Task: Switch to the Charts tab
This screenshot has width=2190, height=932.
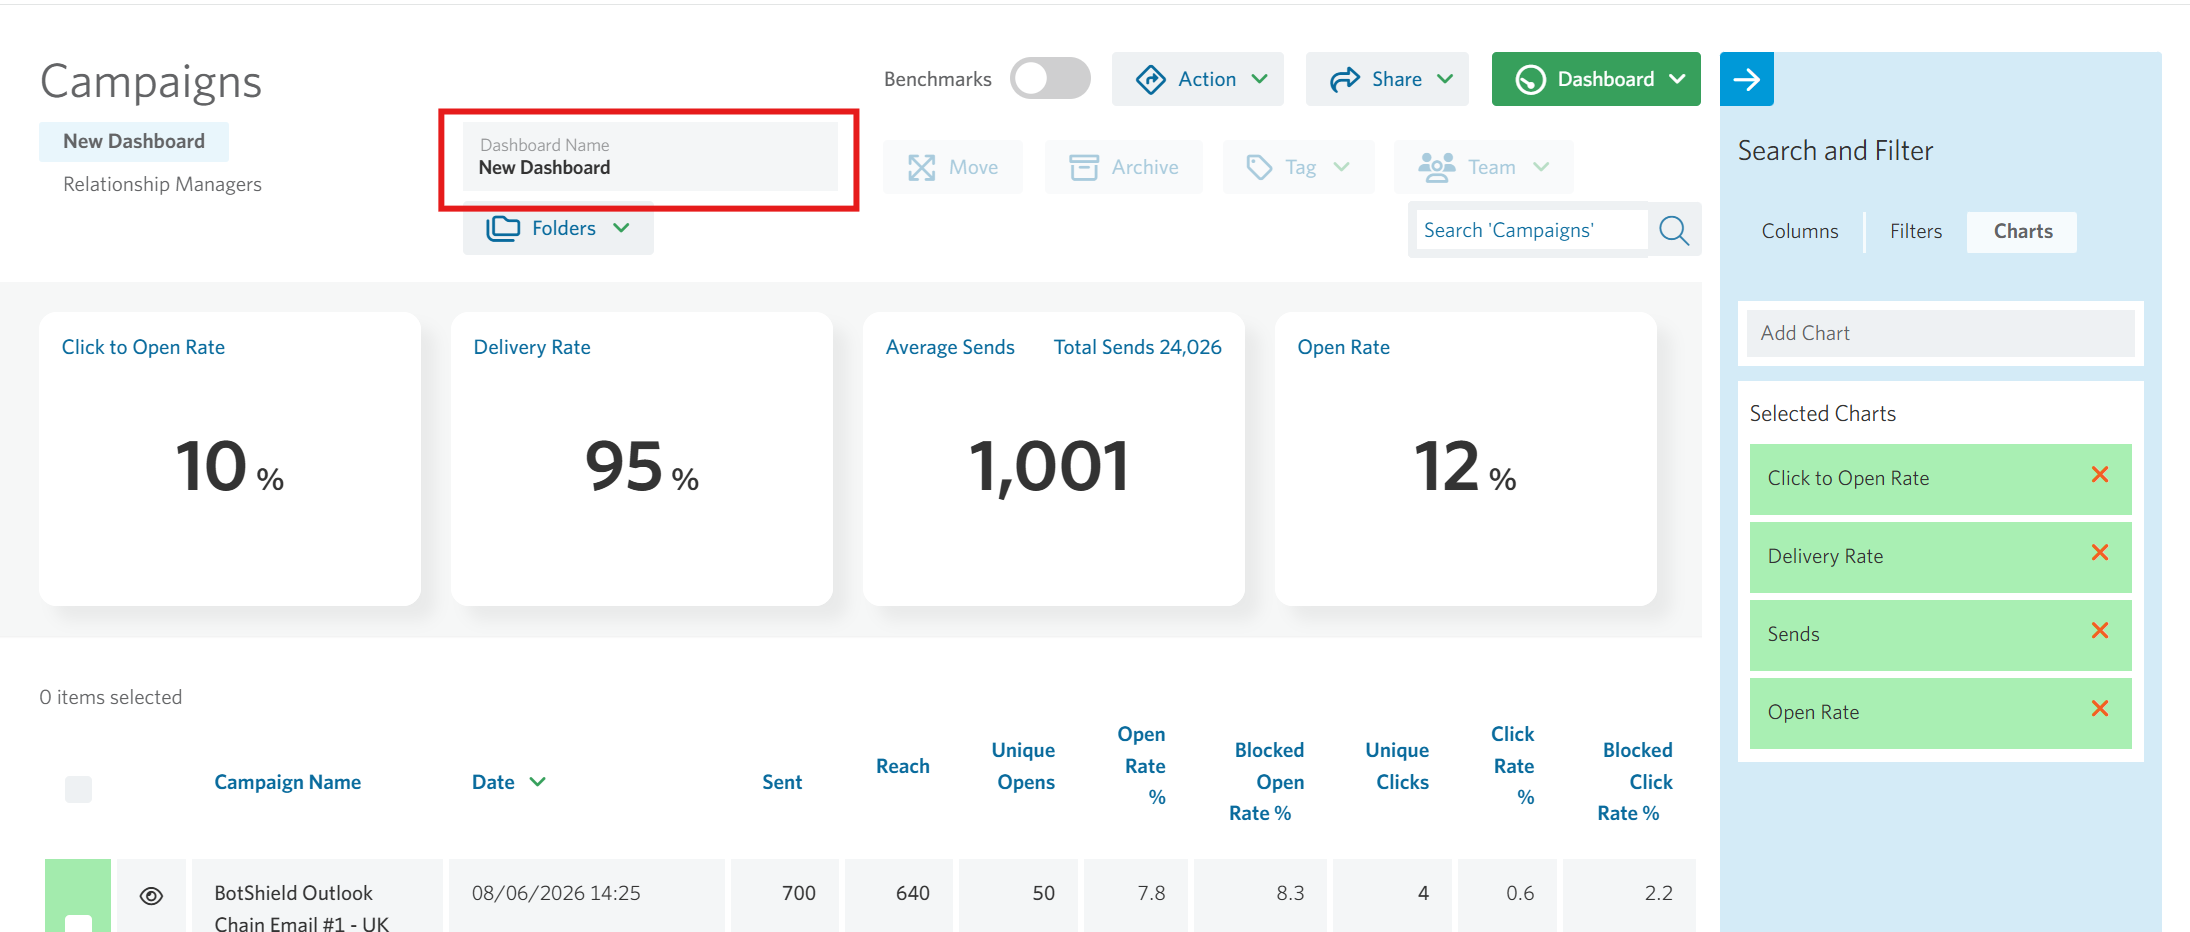Action: click(x=2022, y=231)
